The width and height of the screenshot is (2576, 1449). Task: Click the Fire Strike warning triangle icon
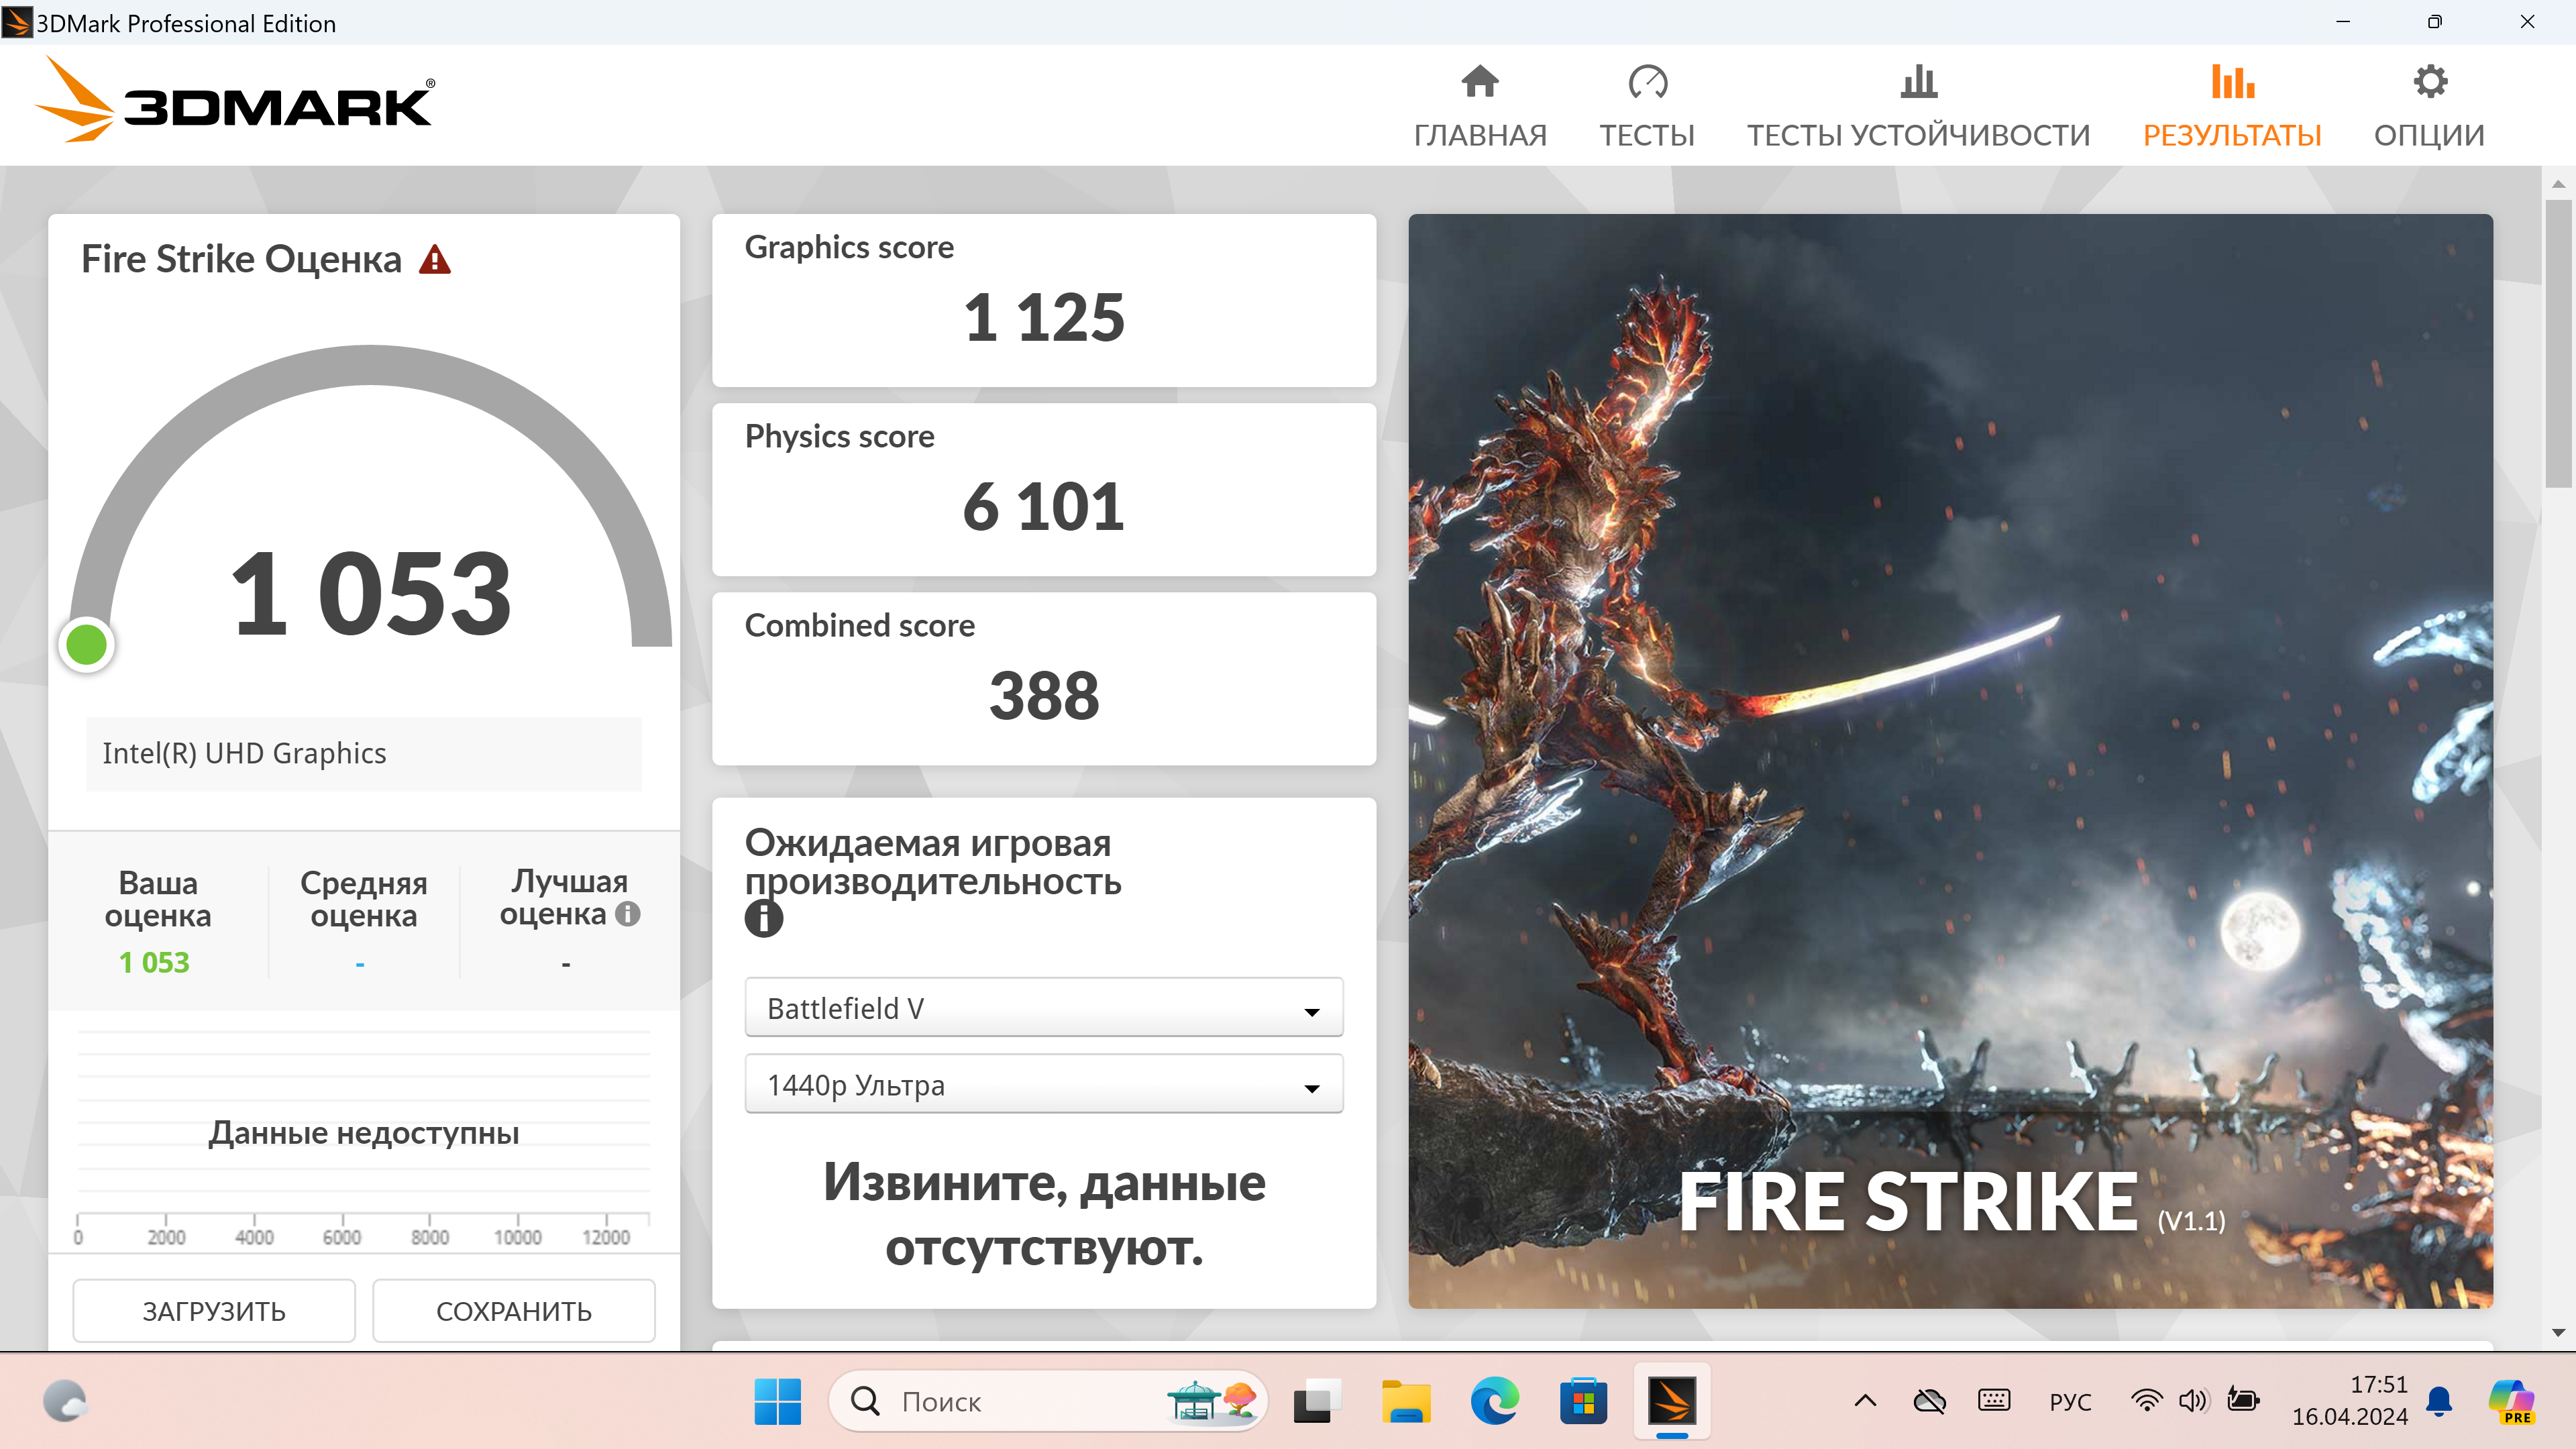click(x=435, y=260)
